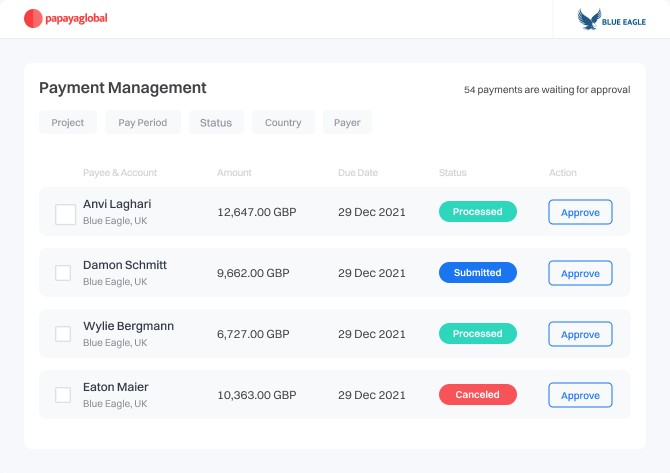Click the due date in Eaton Maier's row
Image resolution: width=670 pixels, height=473 pixels.
372,395
